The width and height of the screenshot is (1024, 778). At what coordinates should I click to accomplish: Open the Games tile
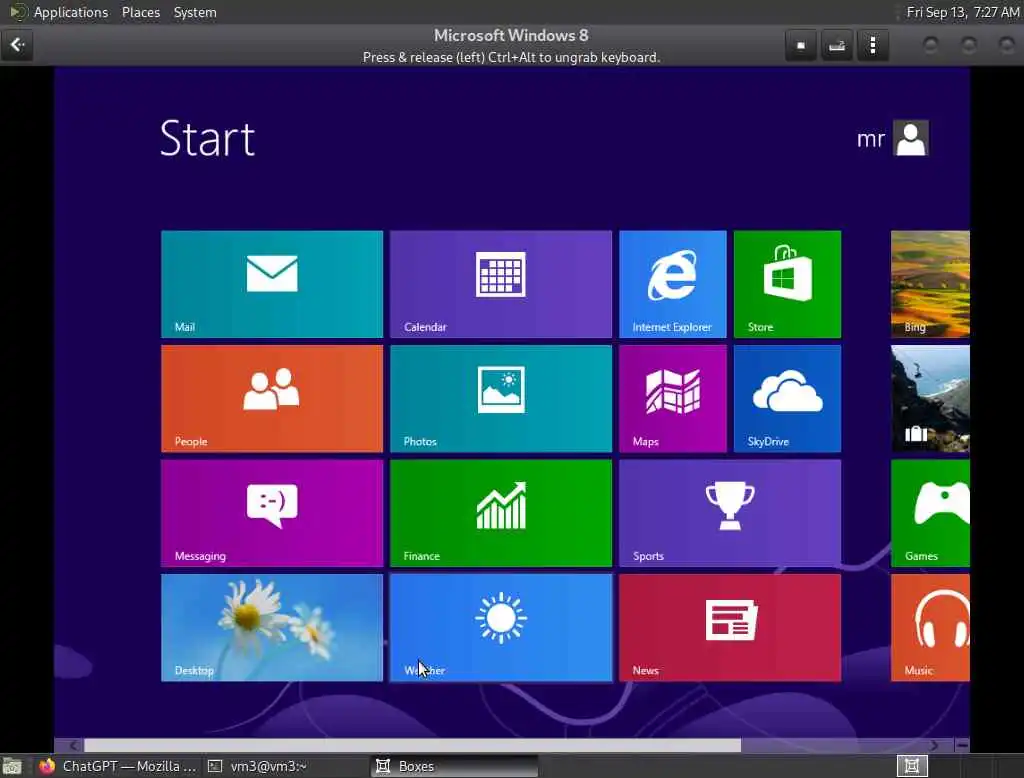point(931,513)
